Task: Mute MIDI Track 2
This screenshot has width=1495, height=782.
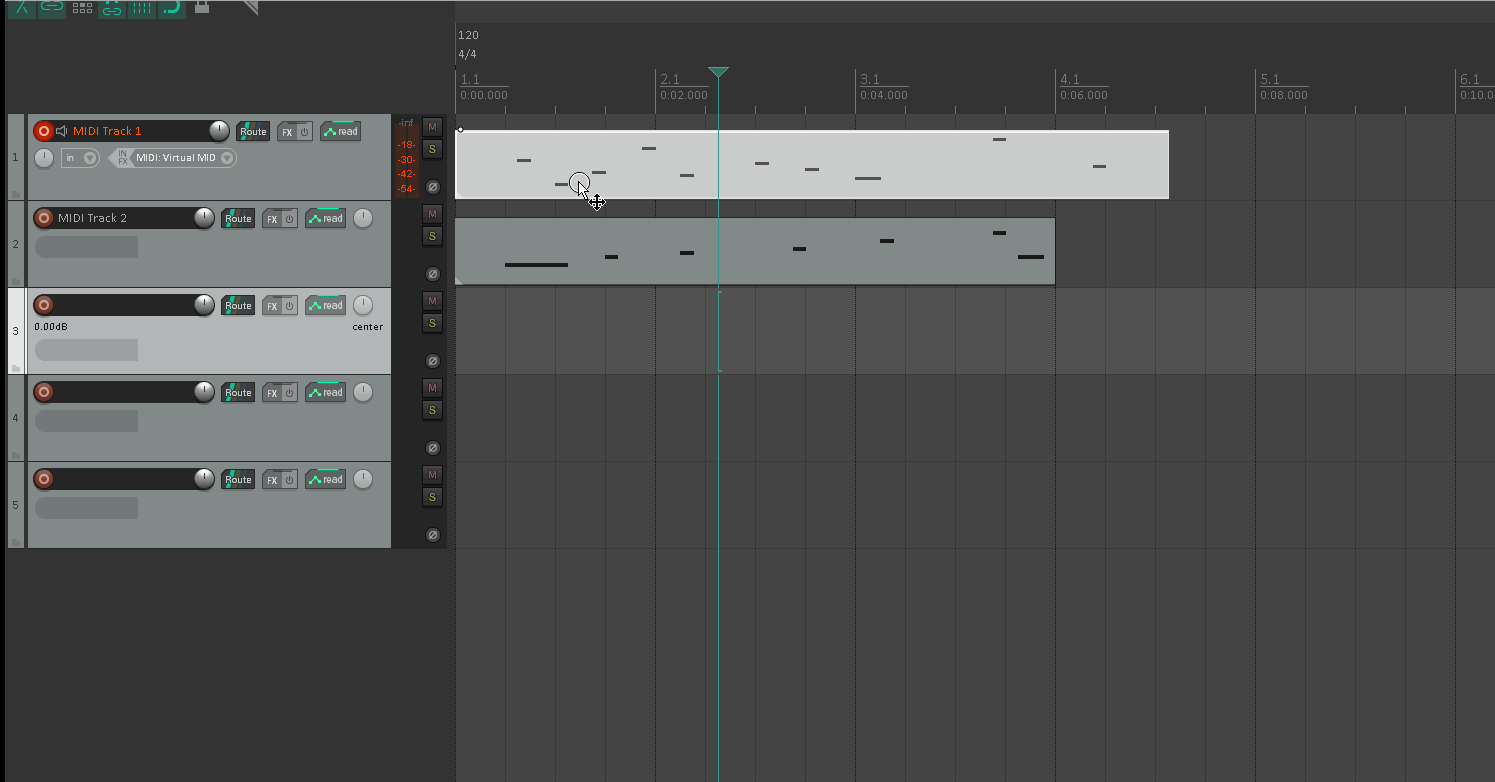Action: 432,213
